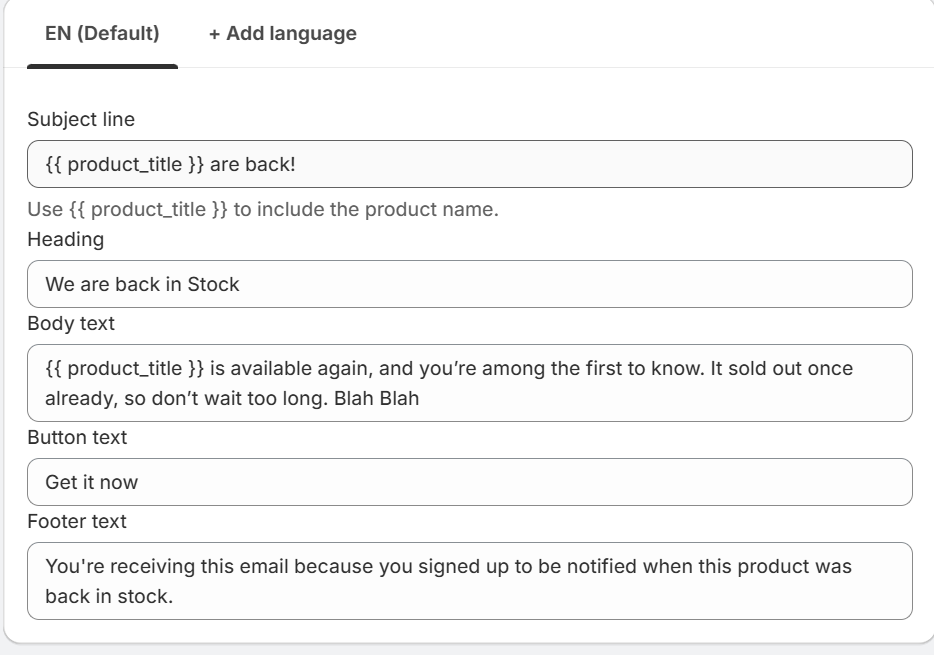Screen dimensions: 934x655
Task: Place cursor on 'Stock' in the Heading field
Action: tap(213, 284)
